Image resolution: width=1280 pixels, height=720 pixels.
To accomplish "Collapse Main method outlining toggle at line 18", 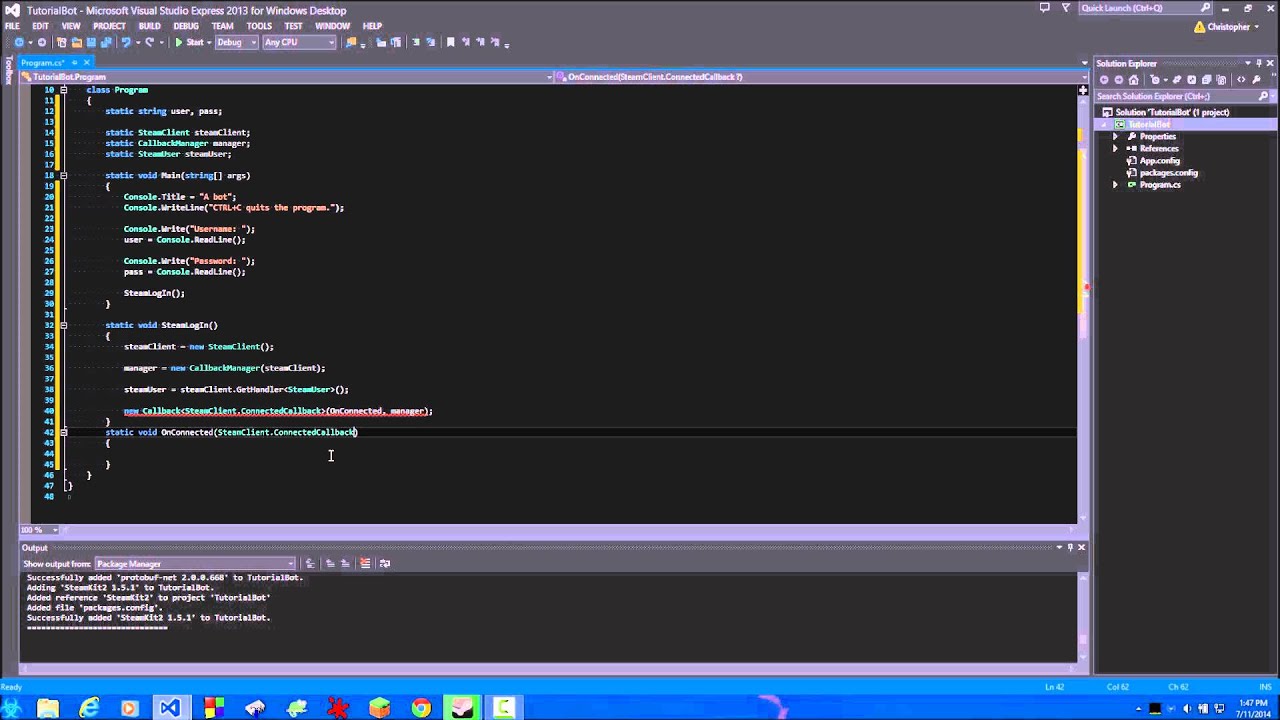I will coord(63,175).
